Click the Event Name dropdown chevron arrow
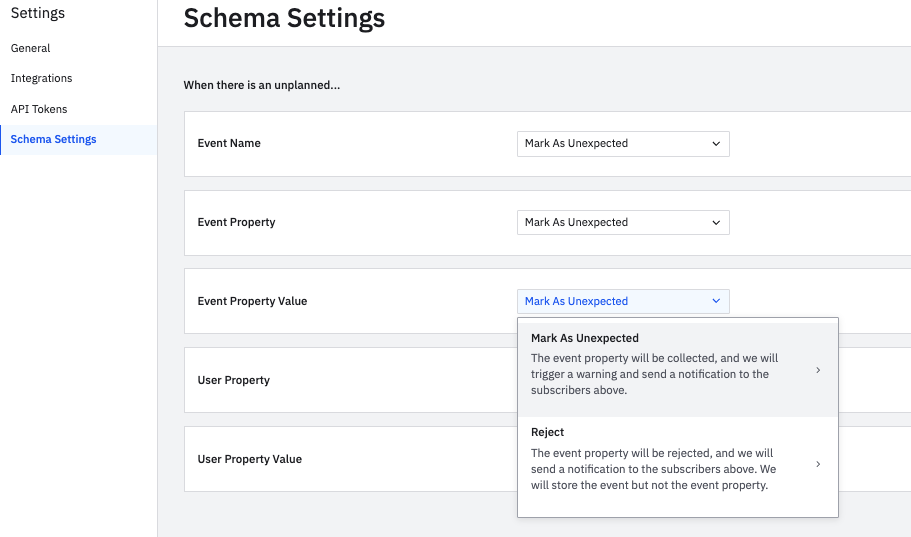 pyautogui.click(x=716, y=144)
